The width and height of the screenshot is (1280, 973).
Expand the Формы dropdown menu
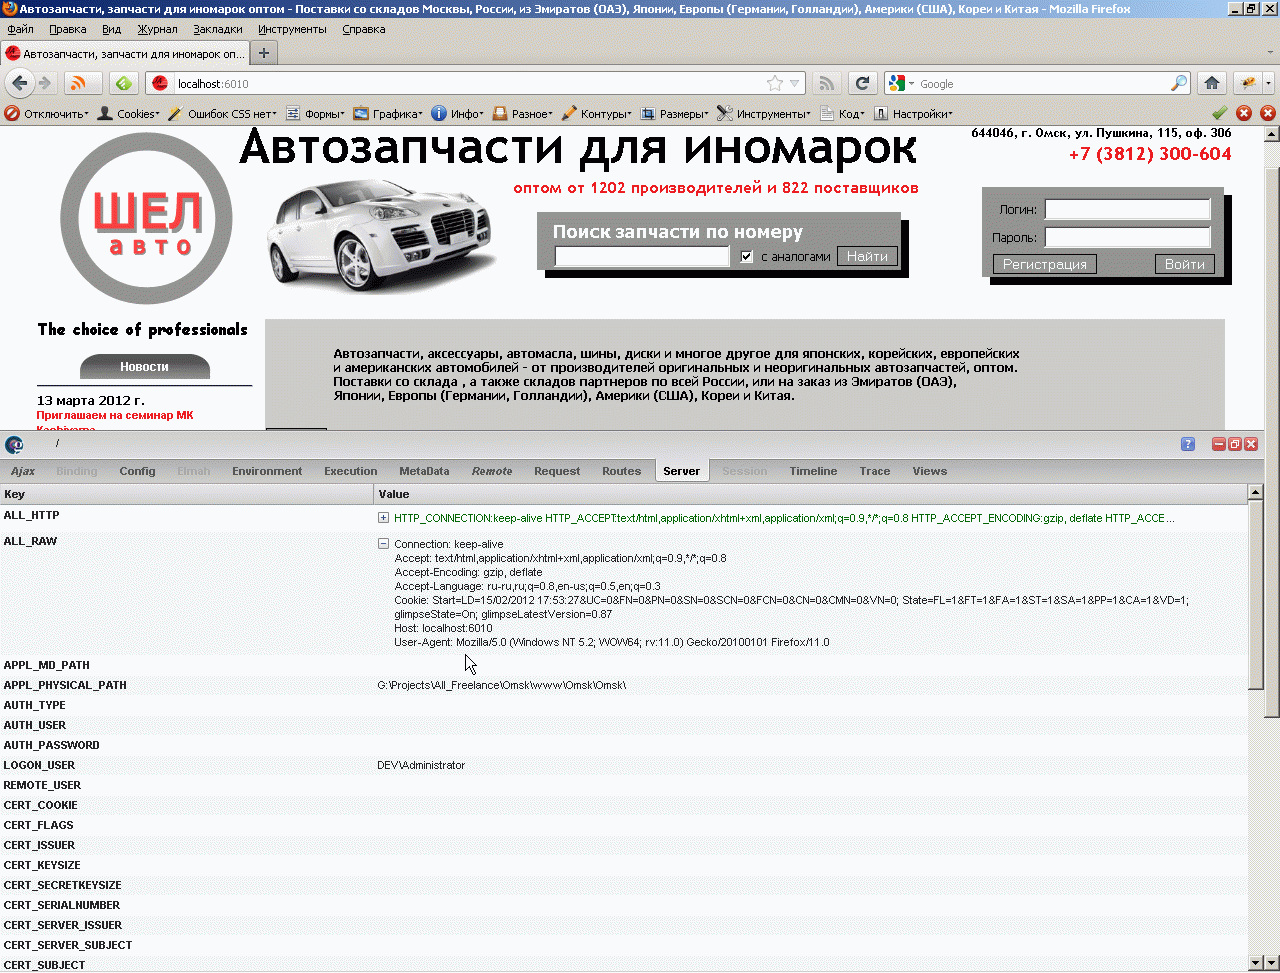coord(315,114)
